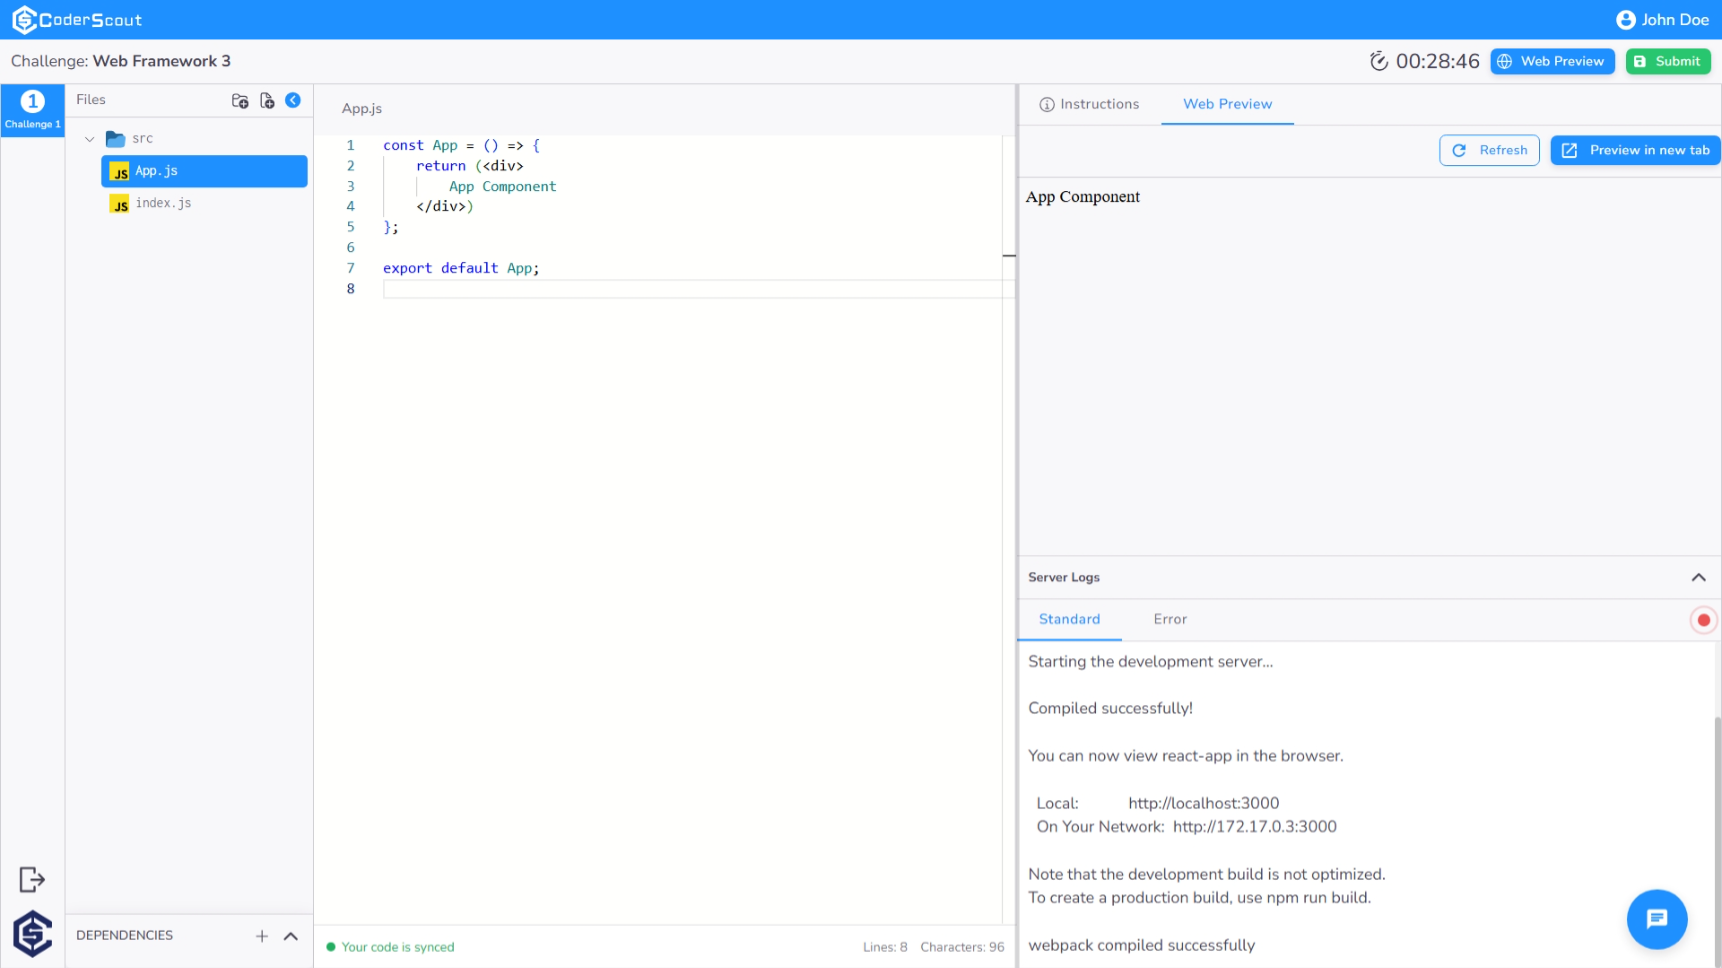This screenshot has height=968, width=1722.
Task: Open the chat bubble in the corner
Action: (x=1657, y=919)
